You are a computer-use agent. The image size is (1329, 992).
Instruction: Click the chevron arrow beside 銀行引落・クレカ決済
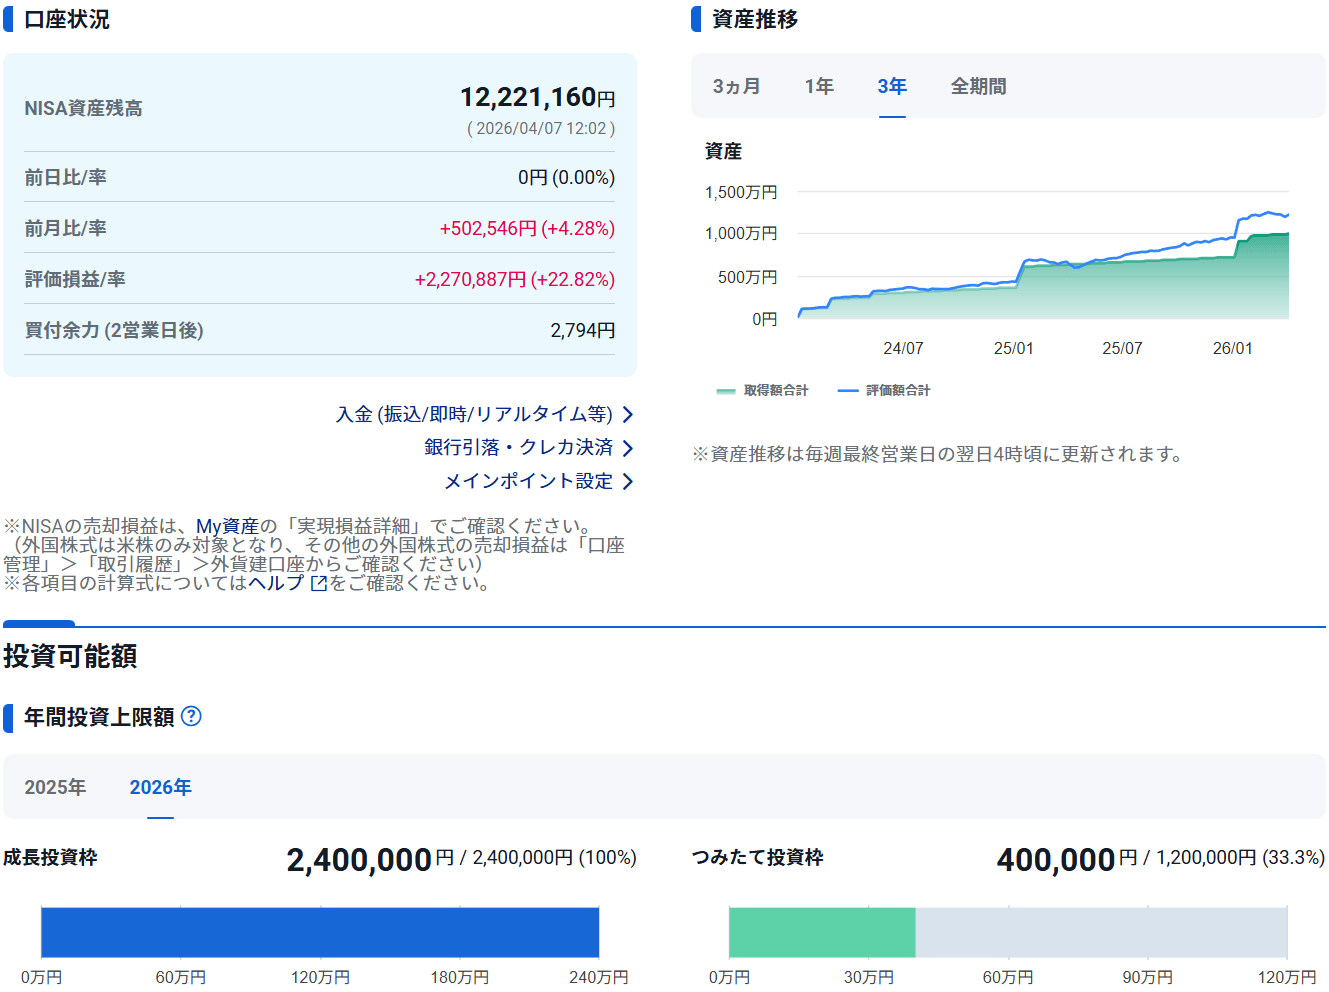(628, 448)
